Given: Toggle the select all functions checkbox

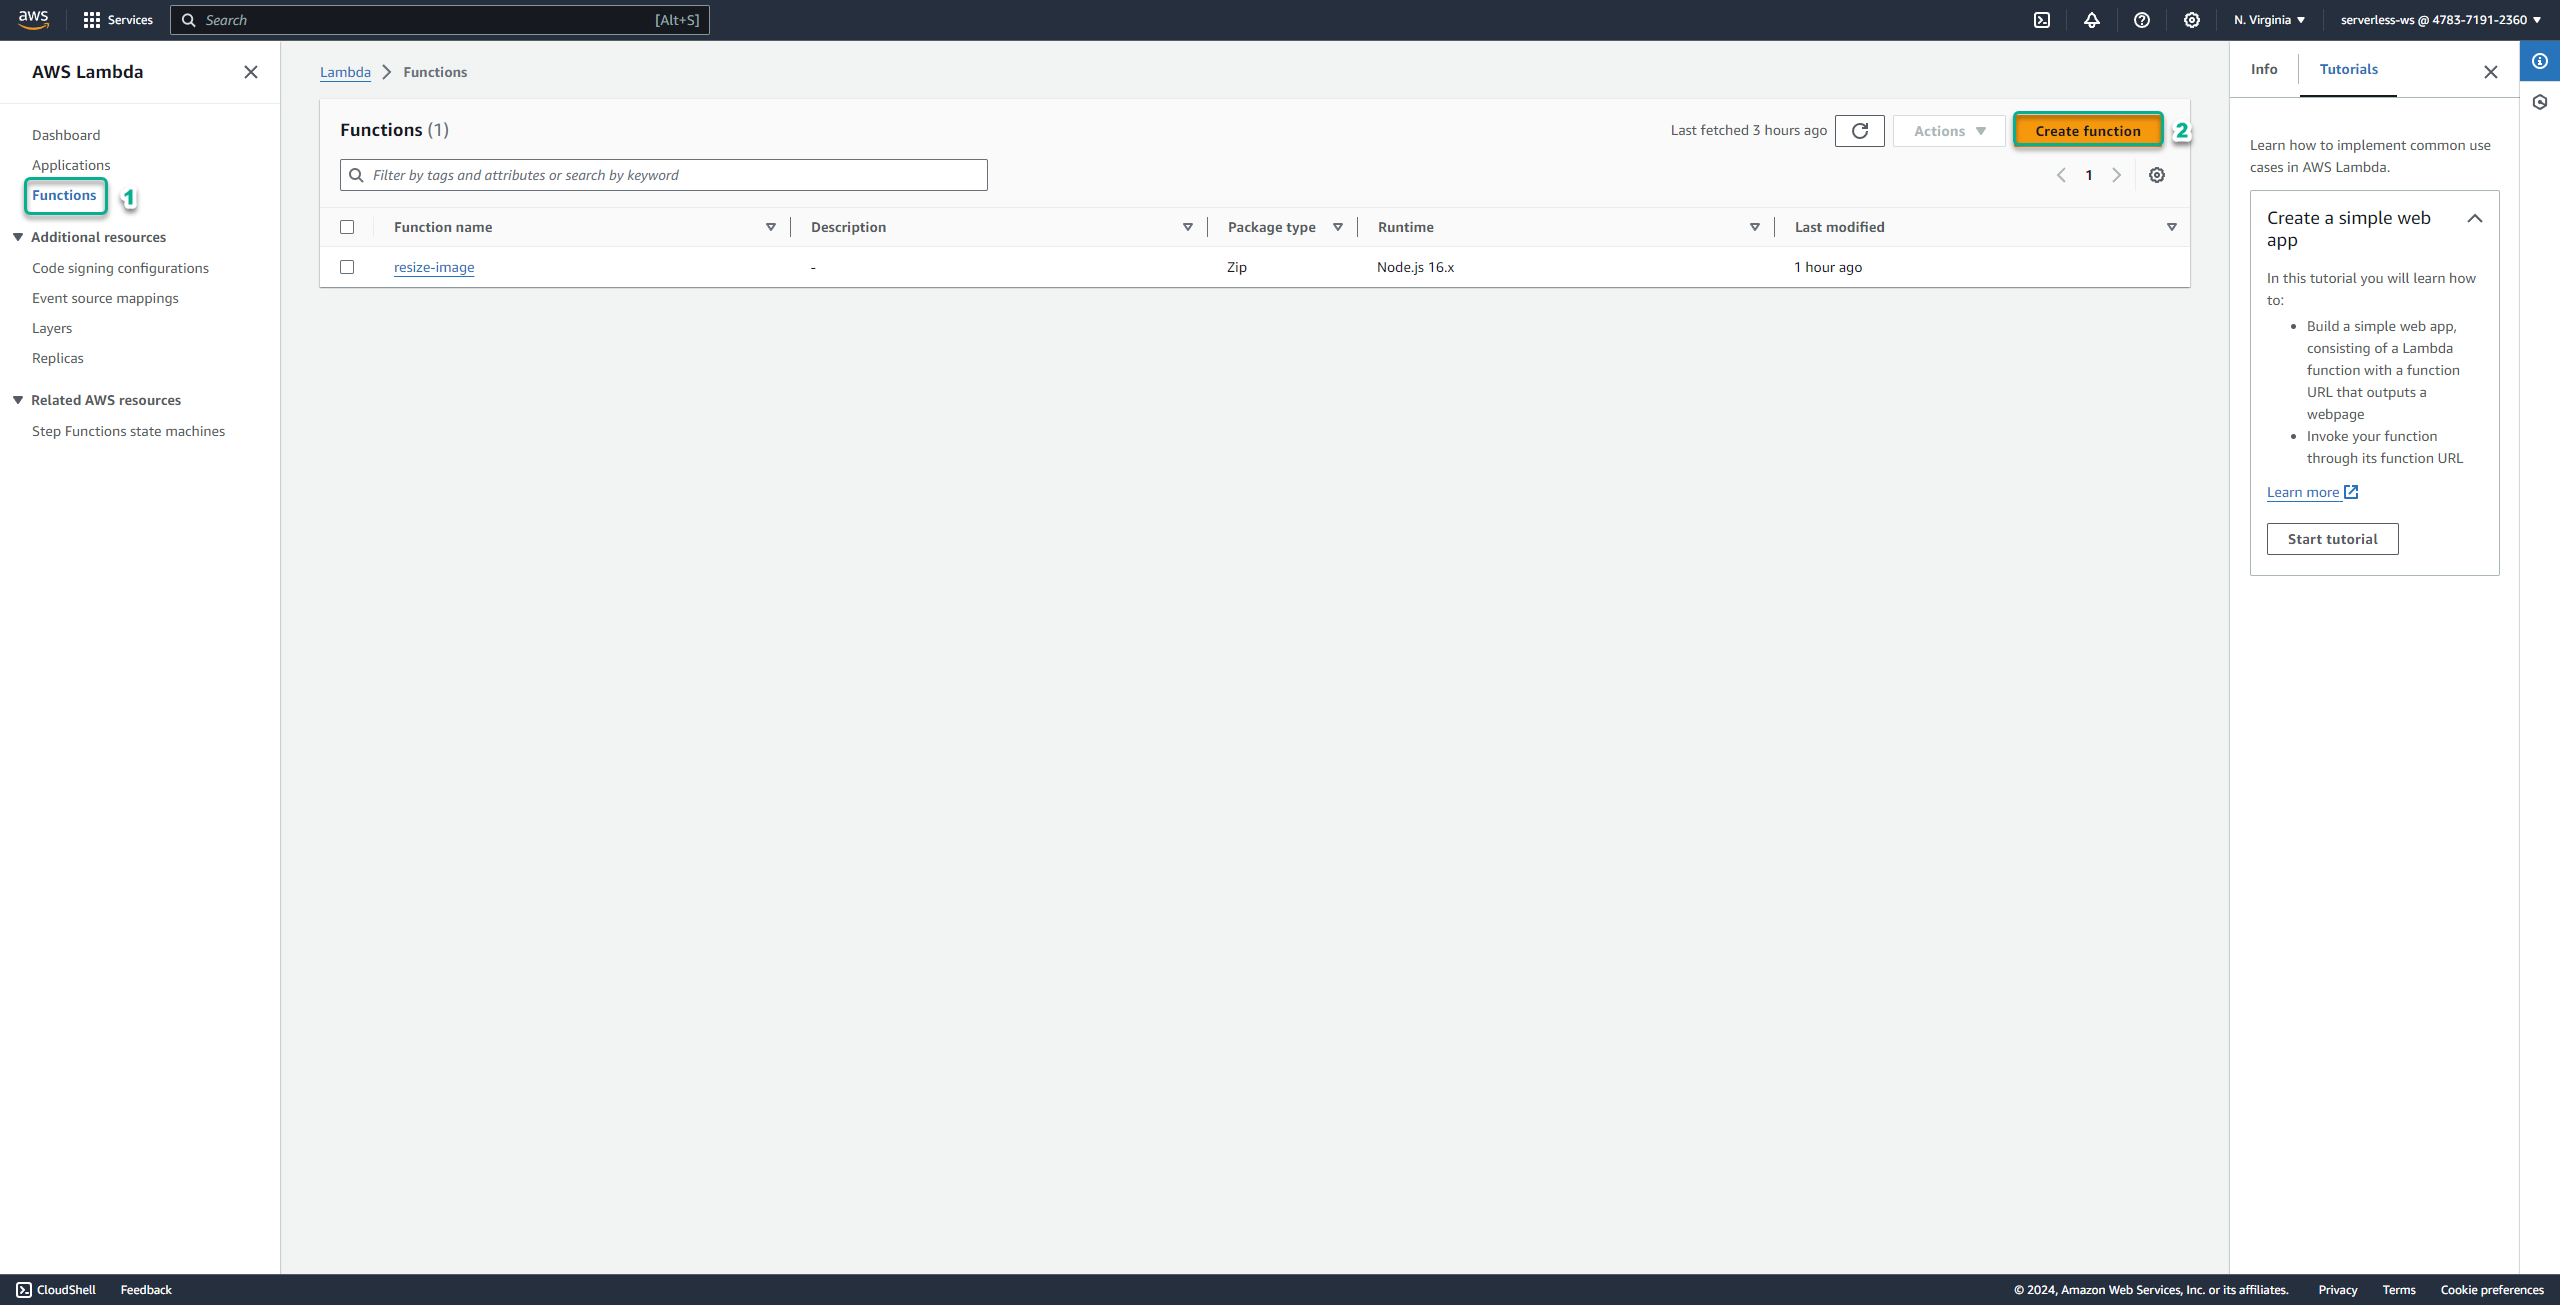Looking at the screenshot, I should [348, 226].
